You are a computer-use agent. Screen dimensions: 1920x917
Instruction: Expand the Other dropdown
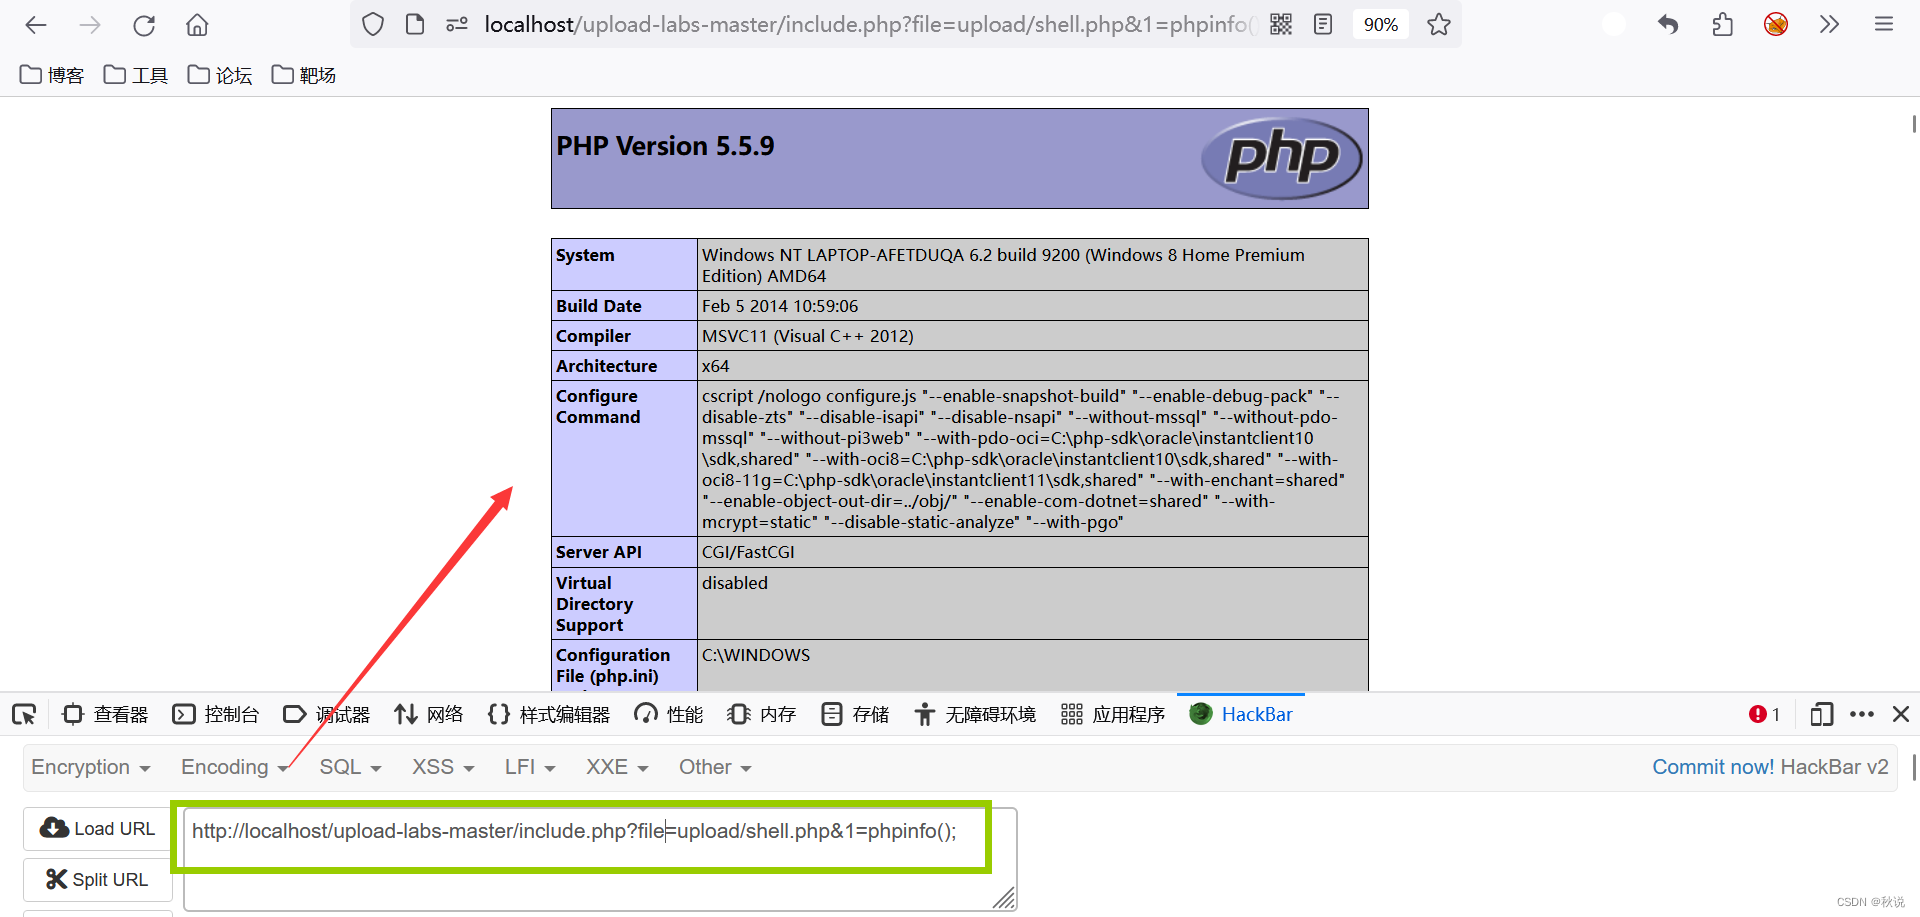point(715,767)
